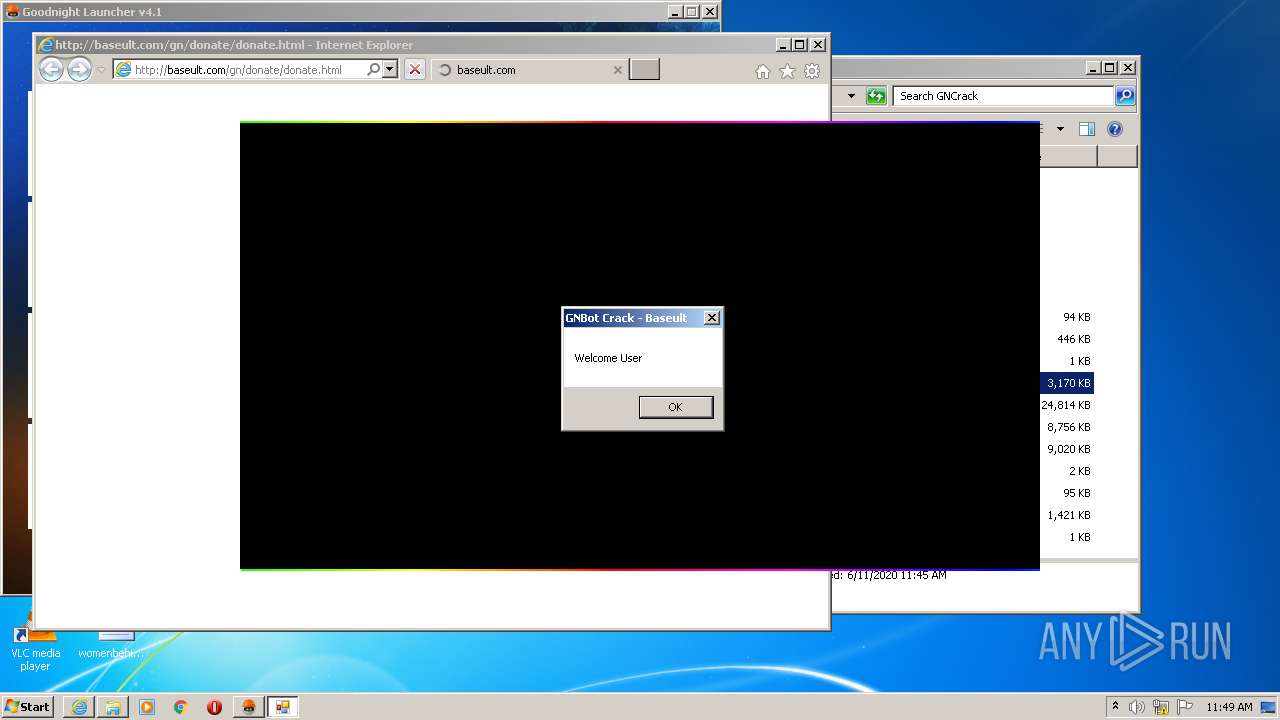Select the file sized 2 KB
1280x720 pixels.
1079,471
